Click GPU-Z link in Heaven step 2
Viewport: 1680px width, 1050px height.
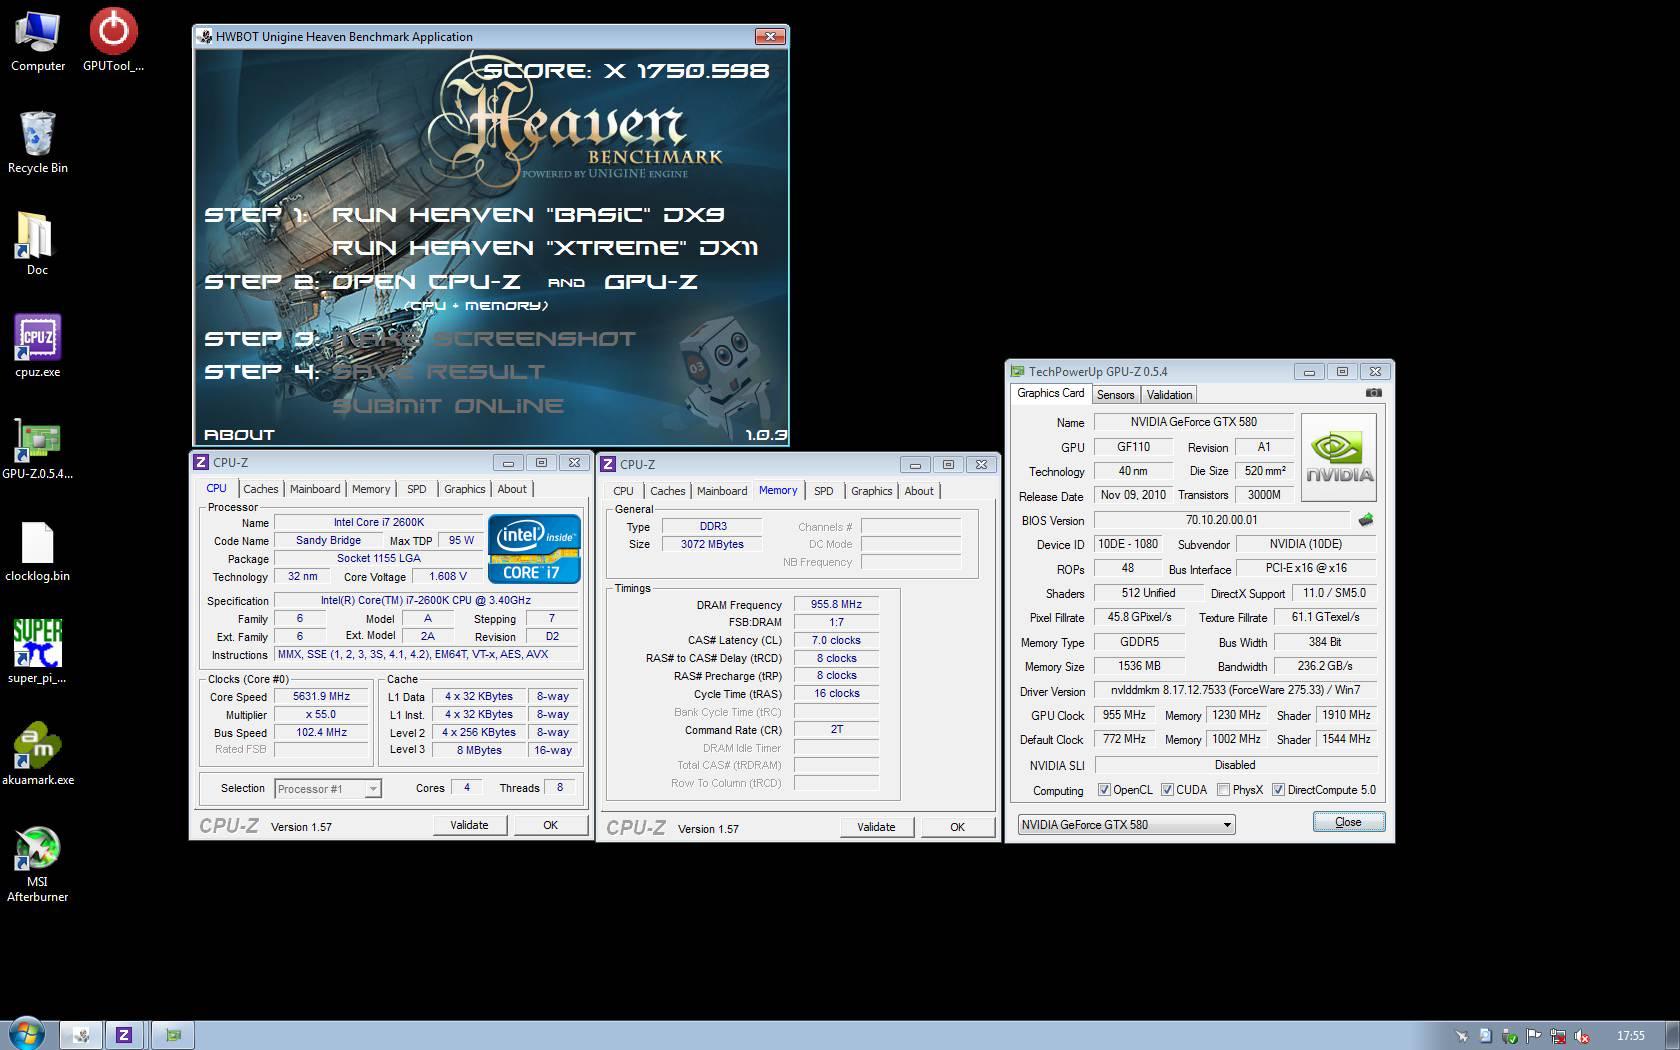coord(651,282)
